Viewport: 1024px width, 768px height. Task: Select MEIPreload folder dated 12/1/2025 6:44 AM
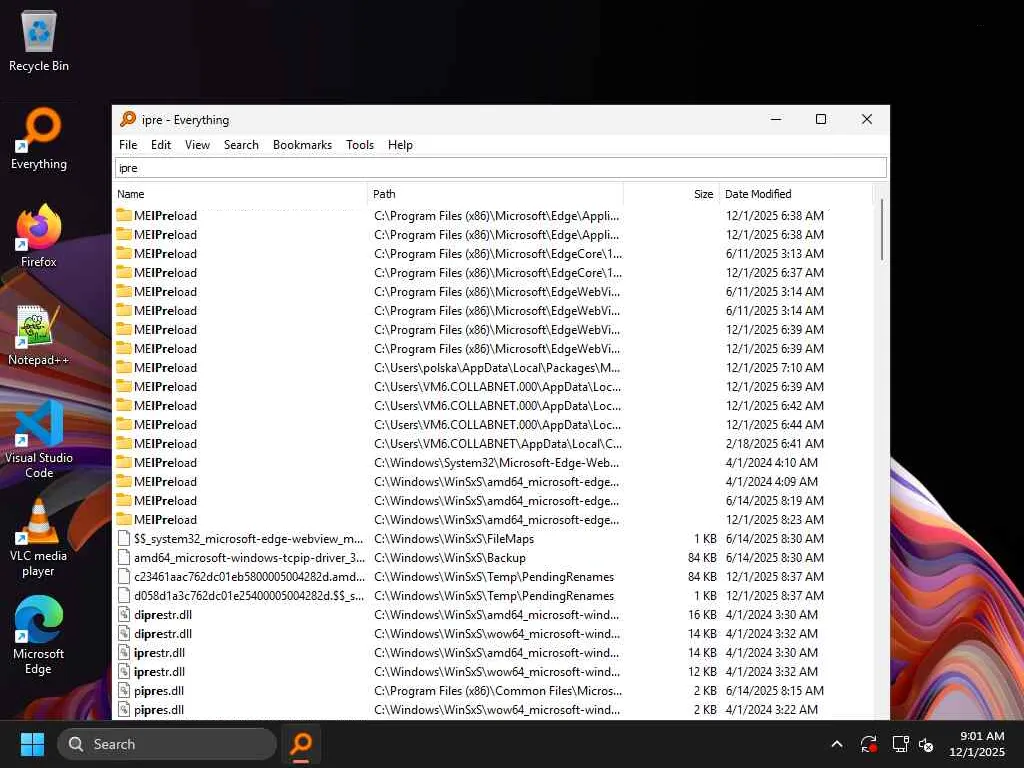(165, 424)
